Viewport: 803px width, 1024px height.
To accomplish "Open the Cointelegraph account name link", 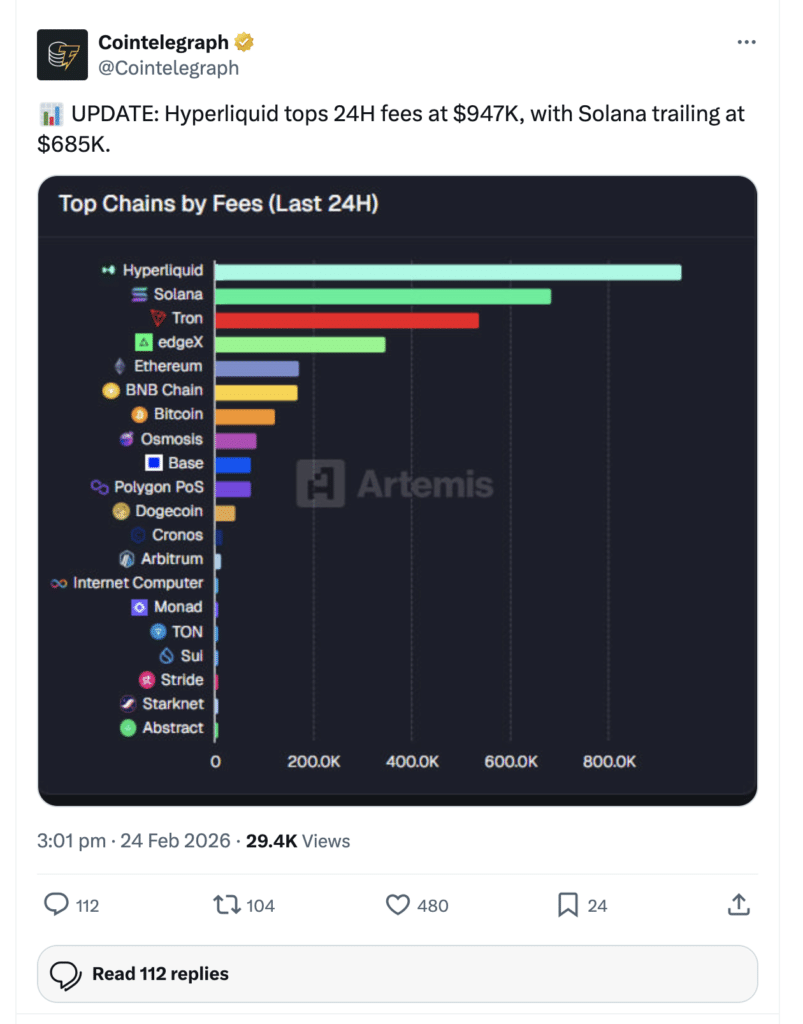I will click(x=163, y=42).
